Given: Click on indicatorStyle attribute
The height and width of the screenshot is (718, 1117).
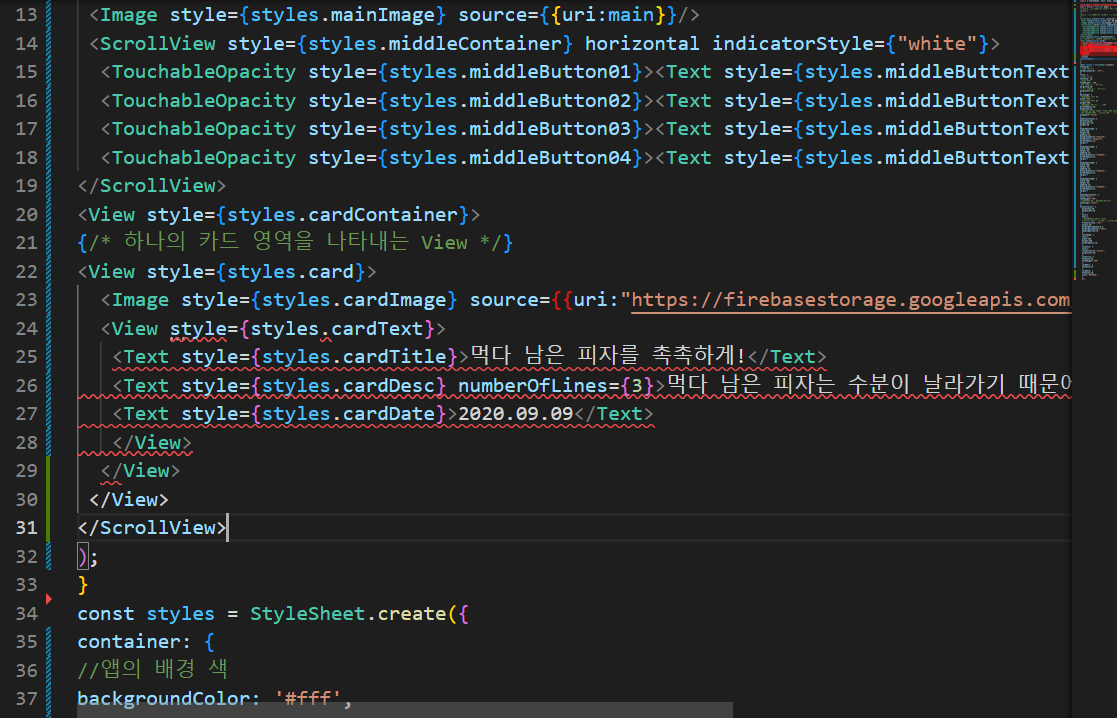Looking at the screenshot, I should point(793,43).
